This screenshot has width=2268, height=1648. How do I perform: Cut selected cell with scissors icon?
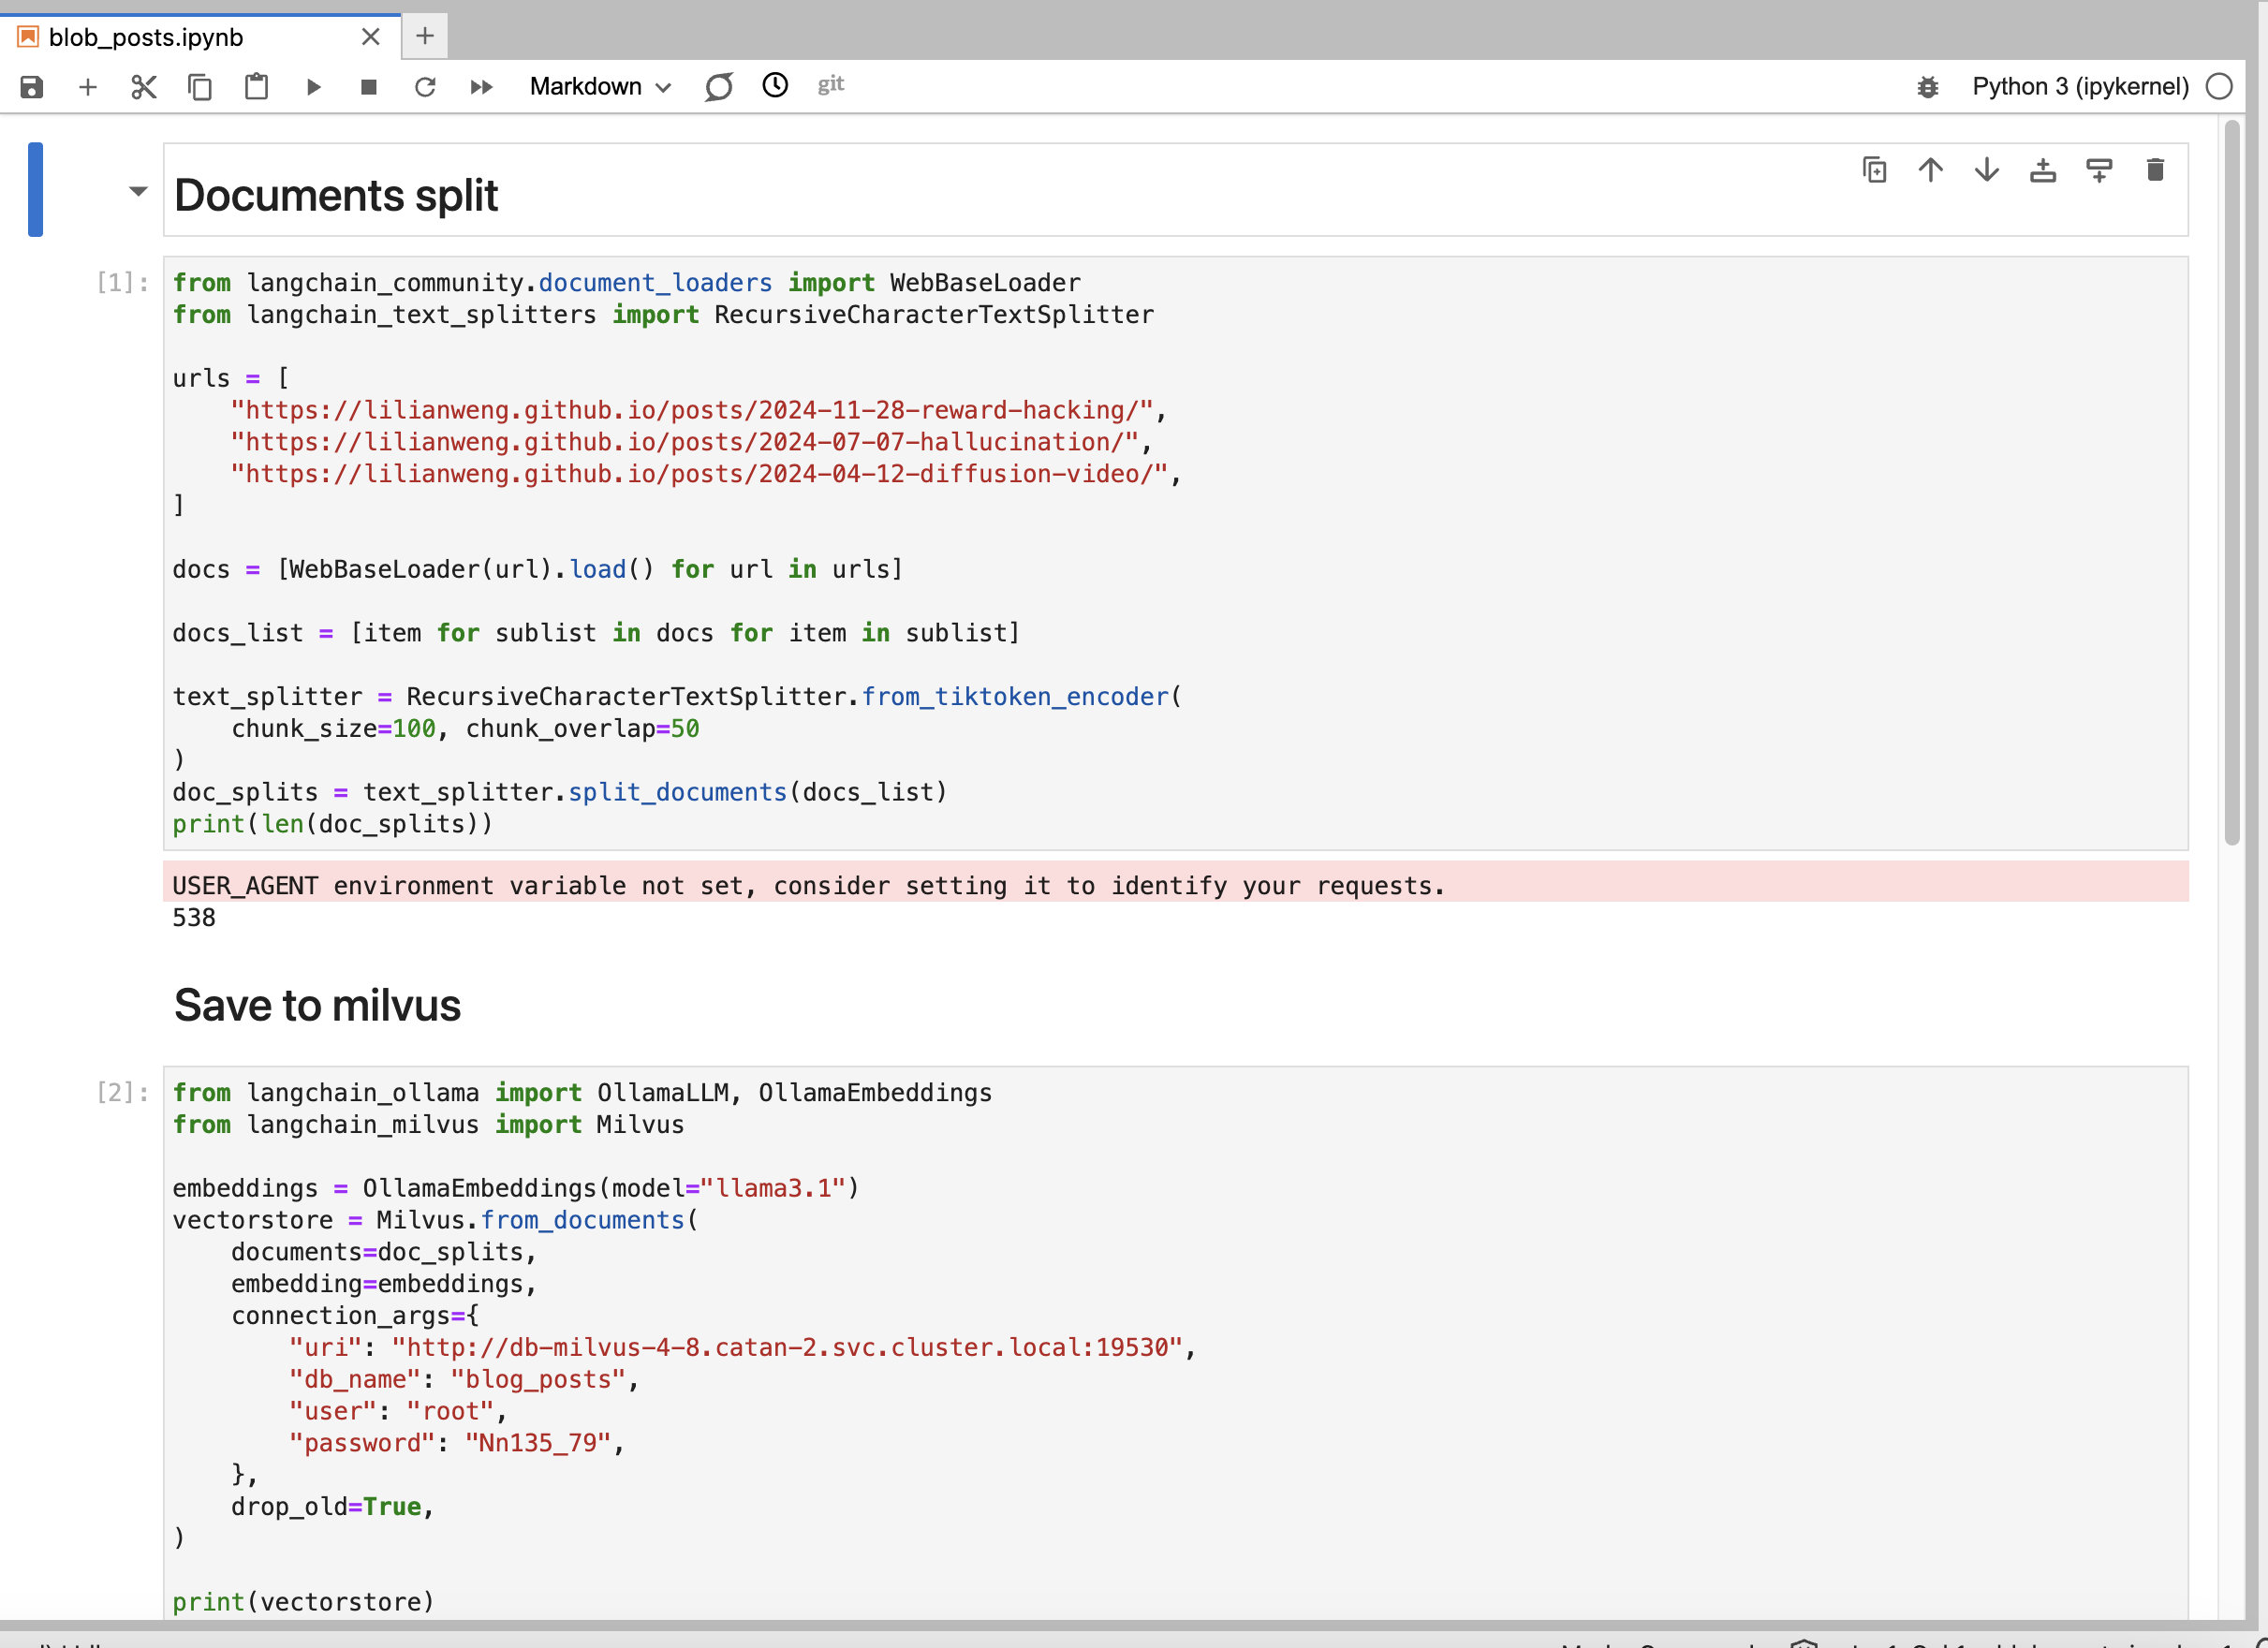click(144, 87)
